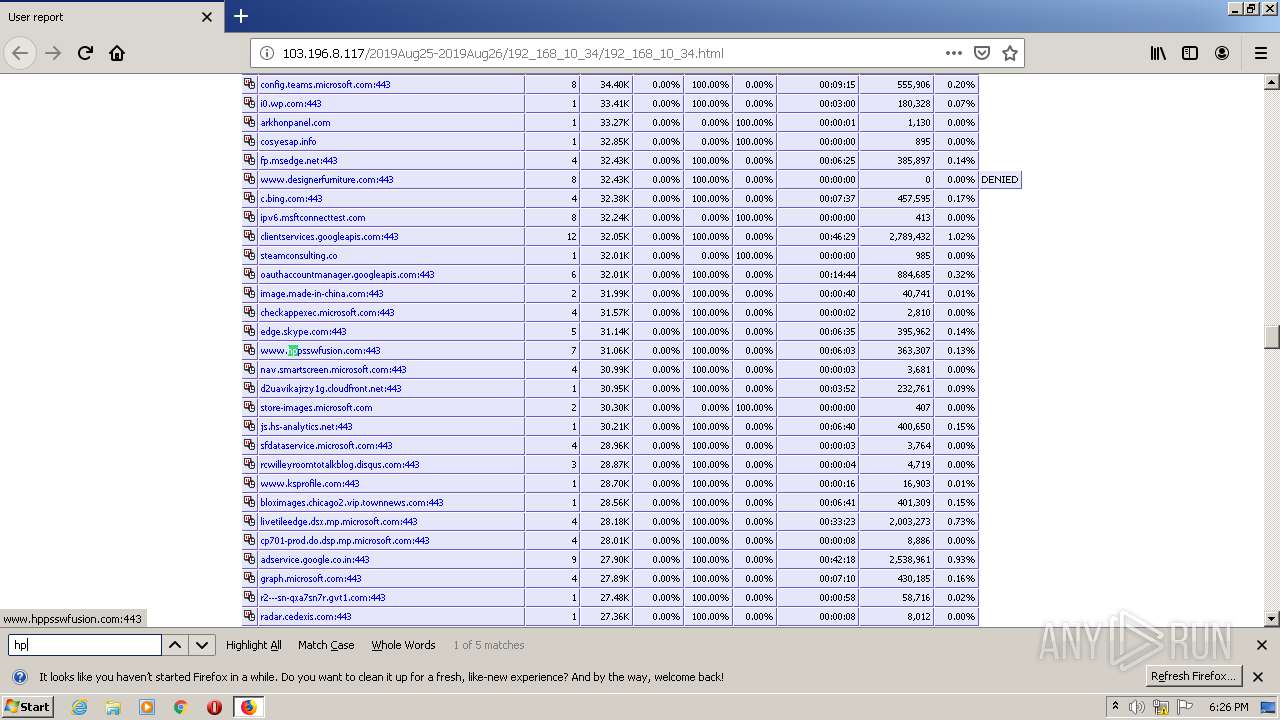This screenshot has width=1280, height=720.
Task: Show hidden system tray icons
Action: point(1115,707)
